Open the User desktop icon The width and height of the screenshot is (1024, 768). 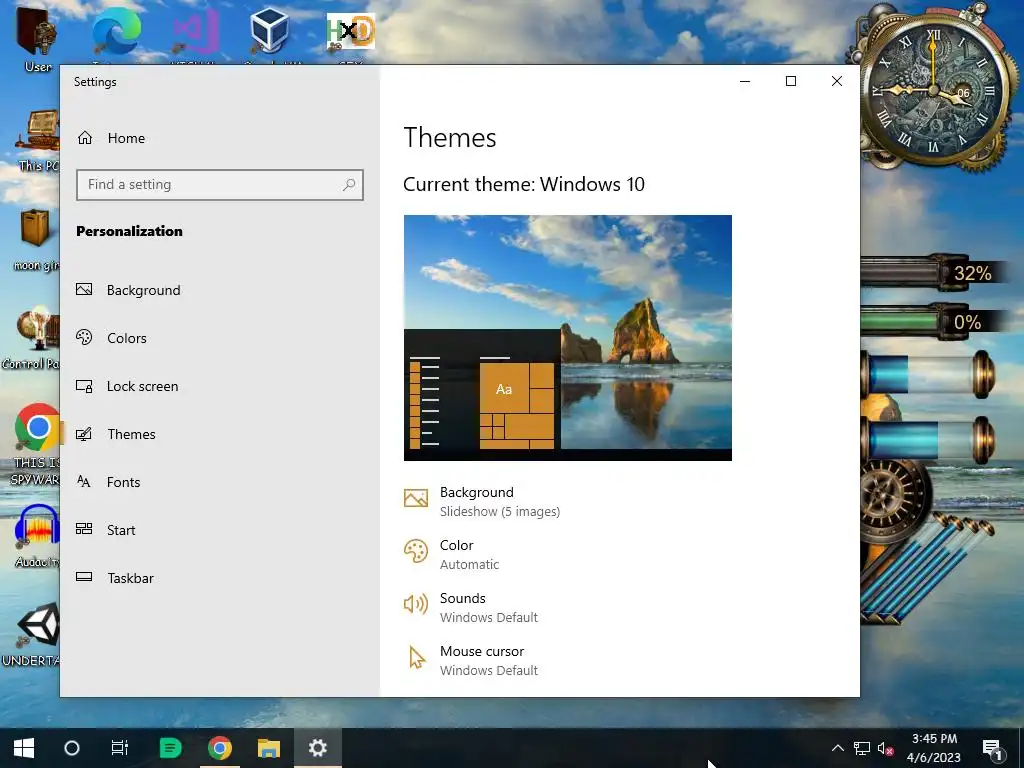coord(37,39)
